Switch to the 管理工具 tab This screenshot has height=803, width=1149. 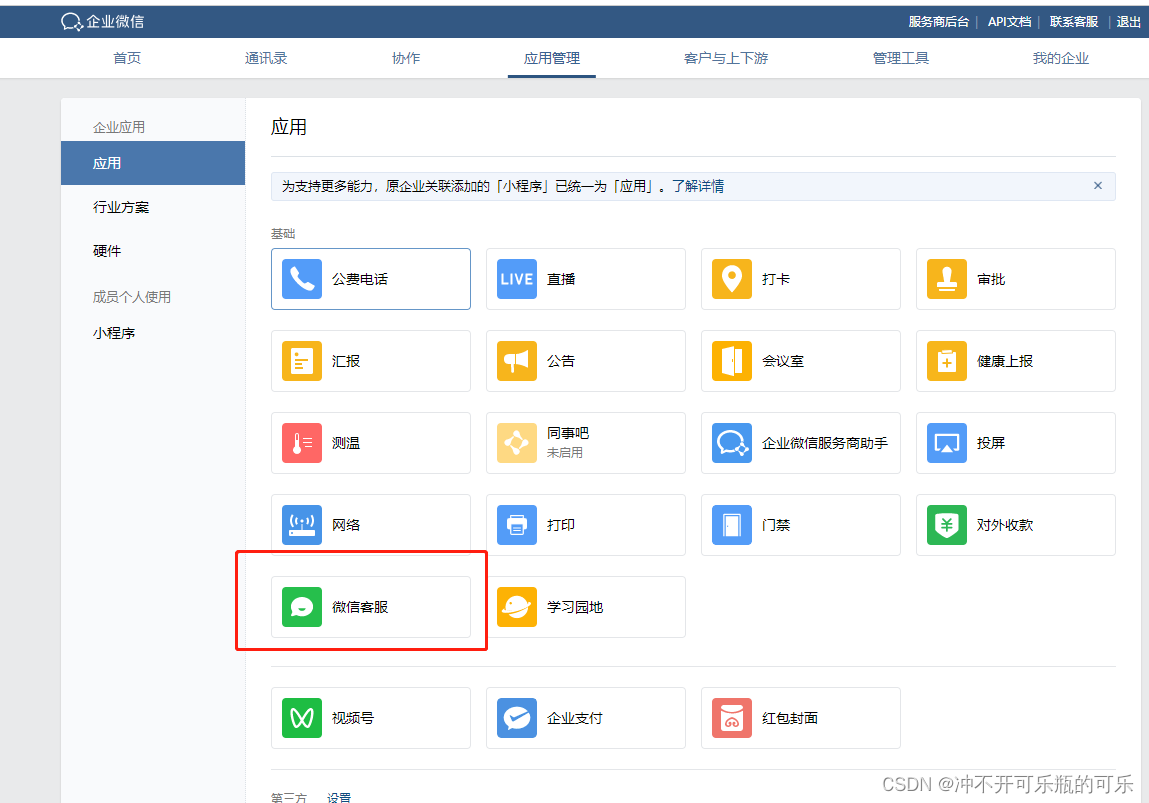point(901,58)
